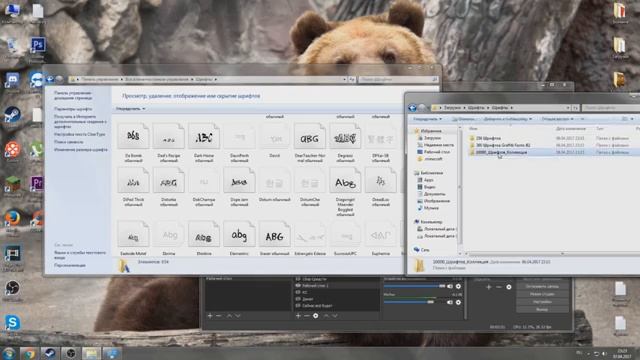
Task: Add a source with OBS sources plus icon
Action: 298,316
